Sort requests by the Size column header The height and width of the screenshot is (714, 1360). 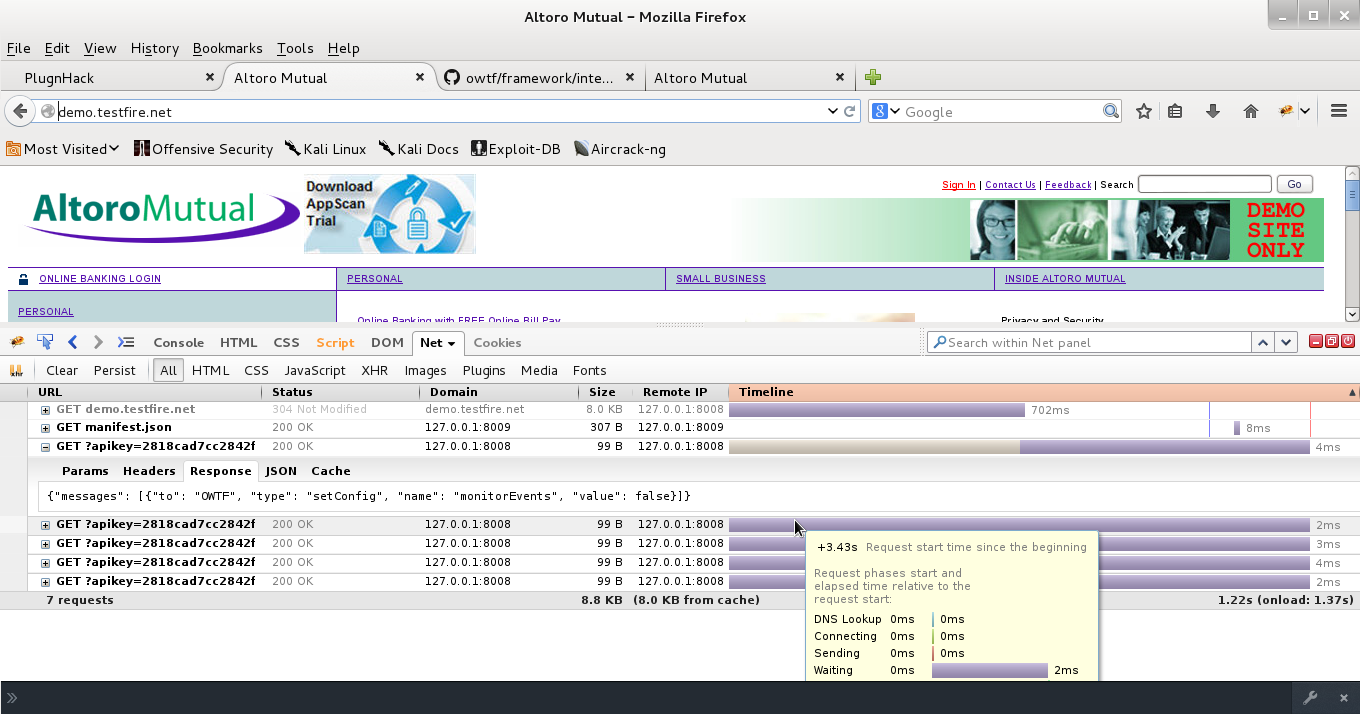coord(602,392)
